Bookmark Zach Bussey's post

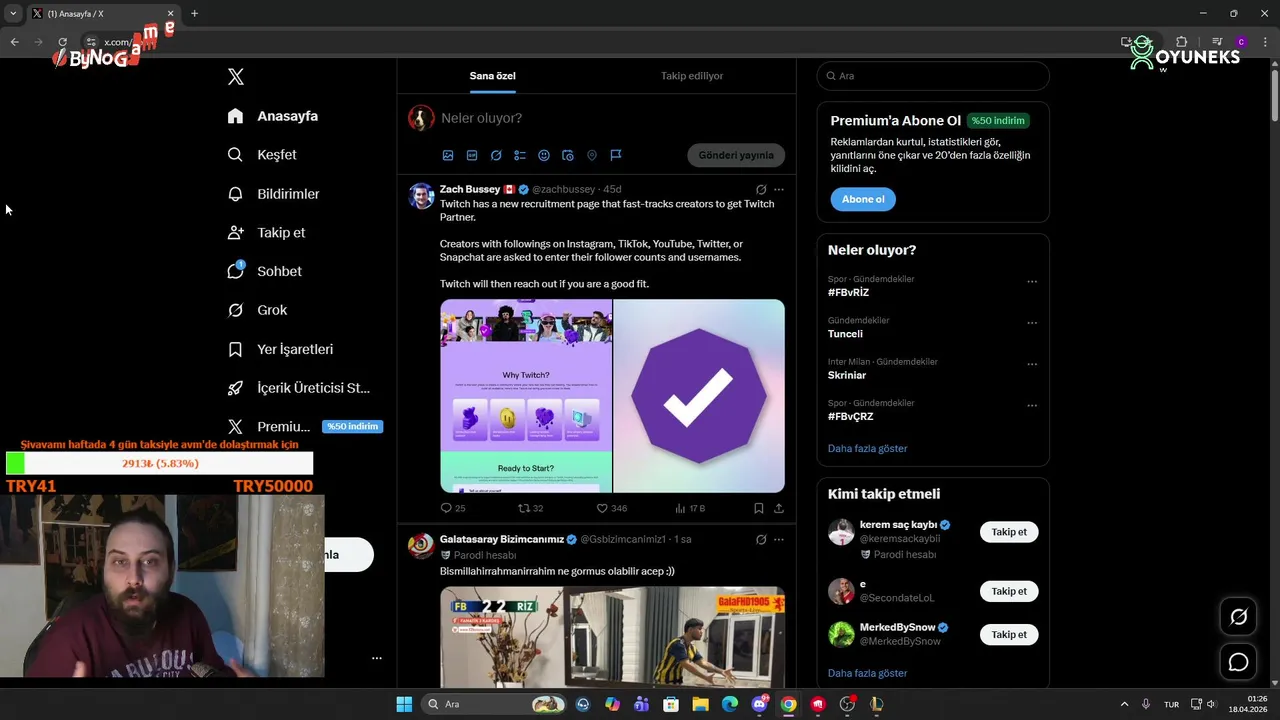759,508
